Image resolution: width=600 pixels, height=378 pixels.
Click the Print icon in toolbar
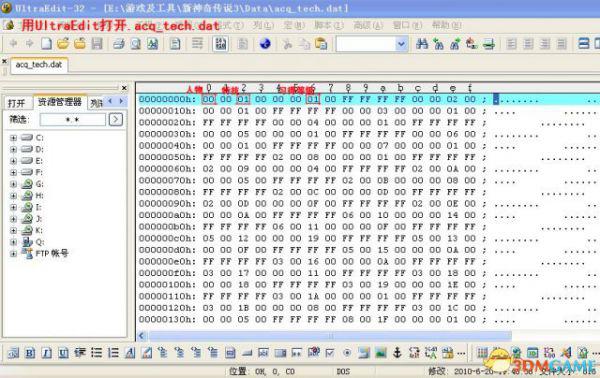(x=119, y=44)
